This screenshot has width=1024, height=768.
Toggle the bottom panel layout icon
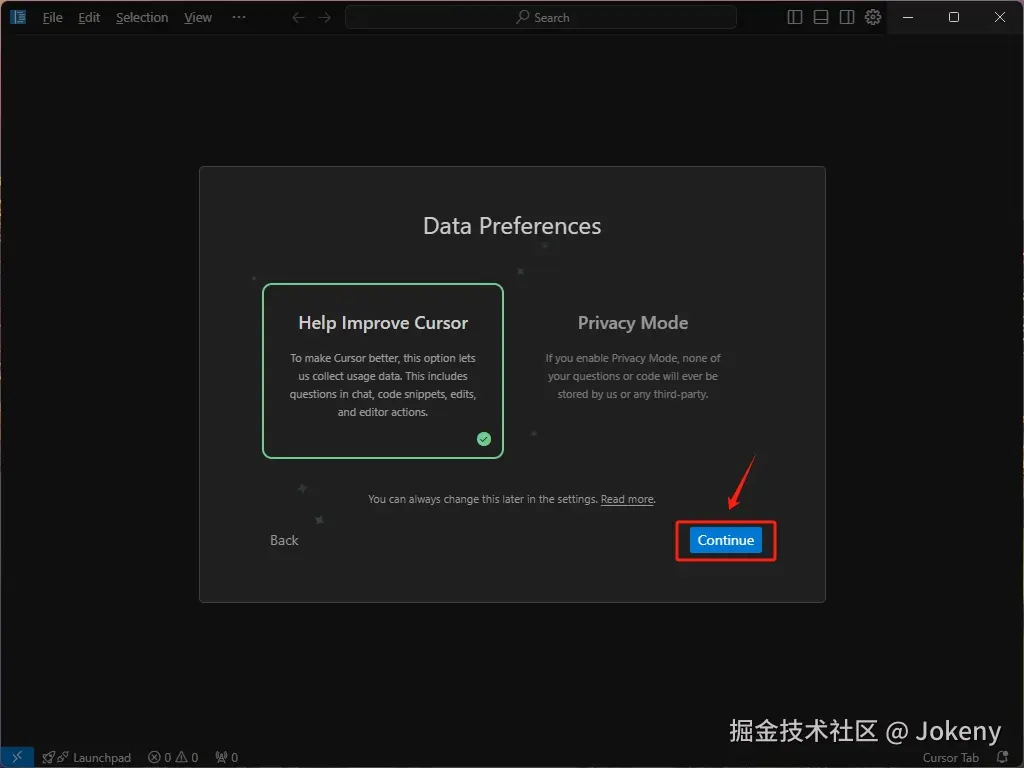(821, 18)
